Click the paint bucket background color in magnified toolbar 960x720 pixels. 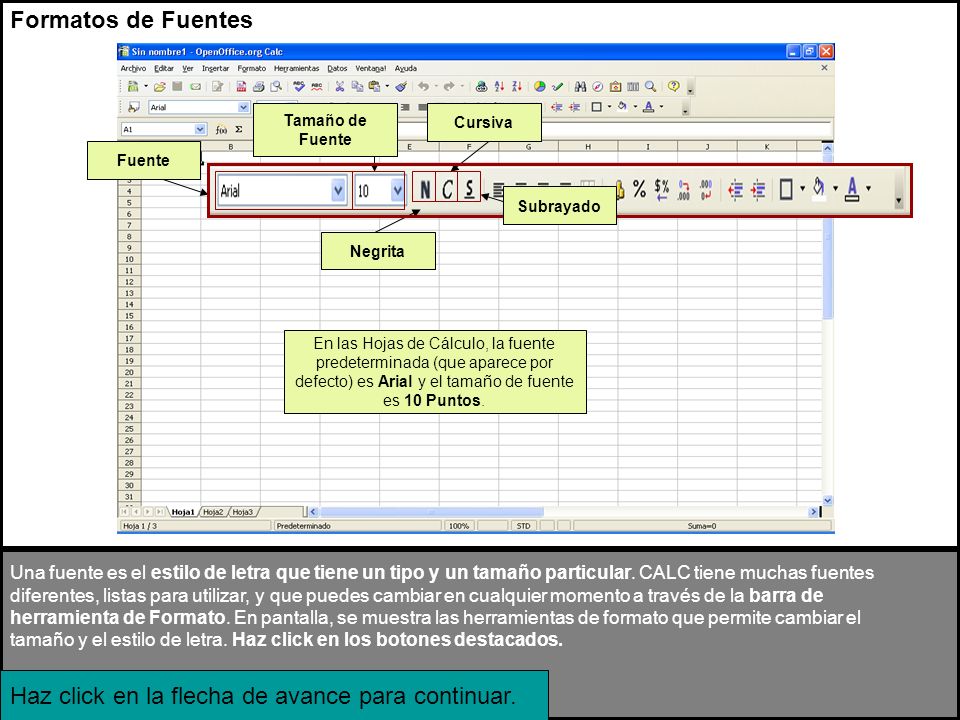coord(819,189)
